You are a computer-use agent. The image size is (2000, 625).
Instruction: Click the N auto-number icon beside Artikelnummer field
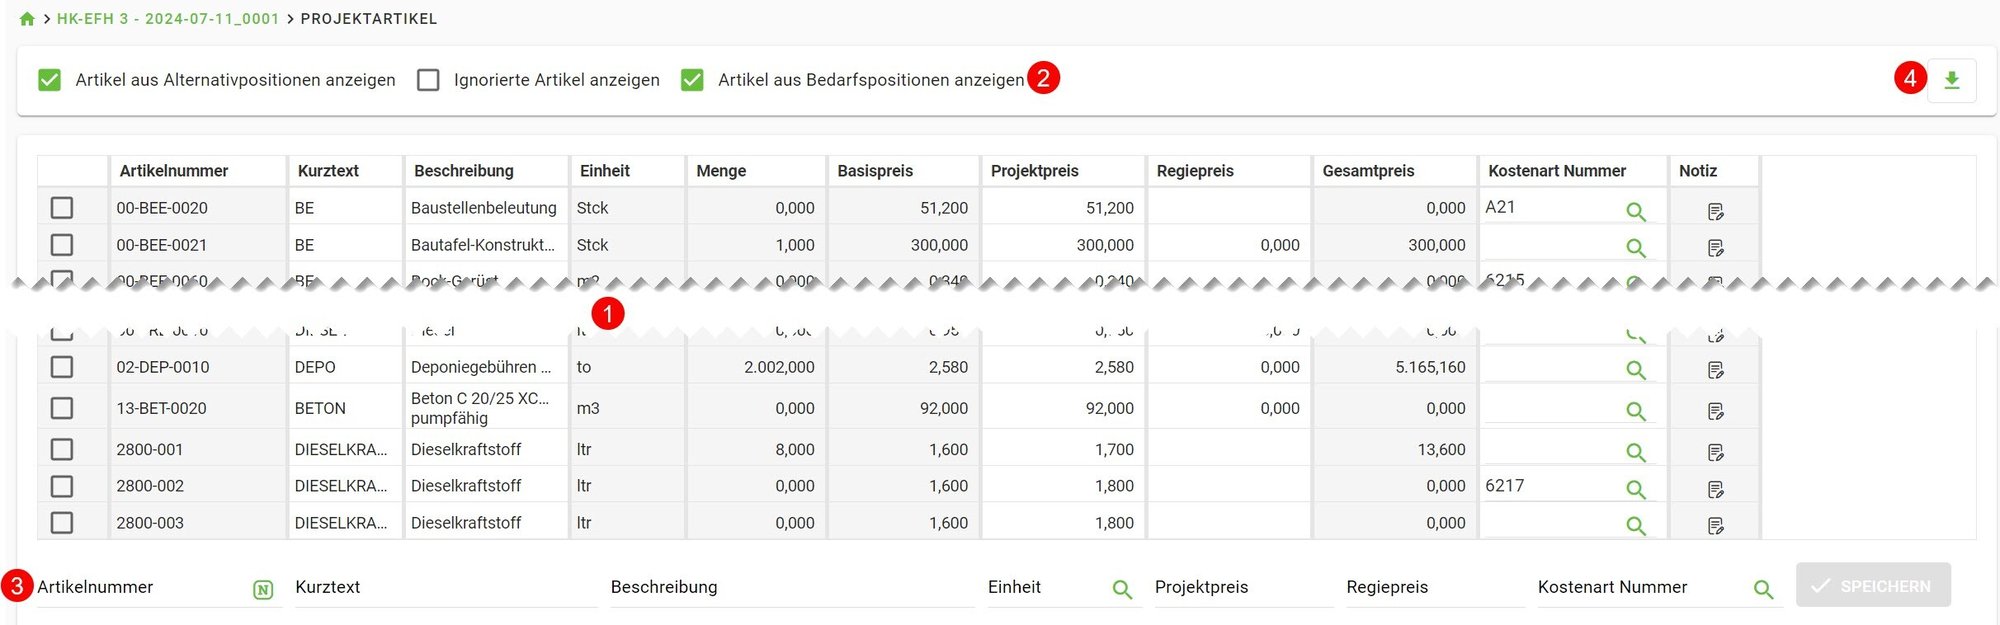(x=261, y=589)
